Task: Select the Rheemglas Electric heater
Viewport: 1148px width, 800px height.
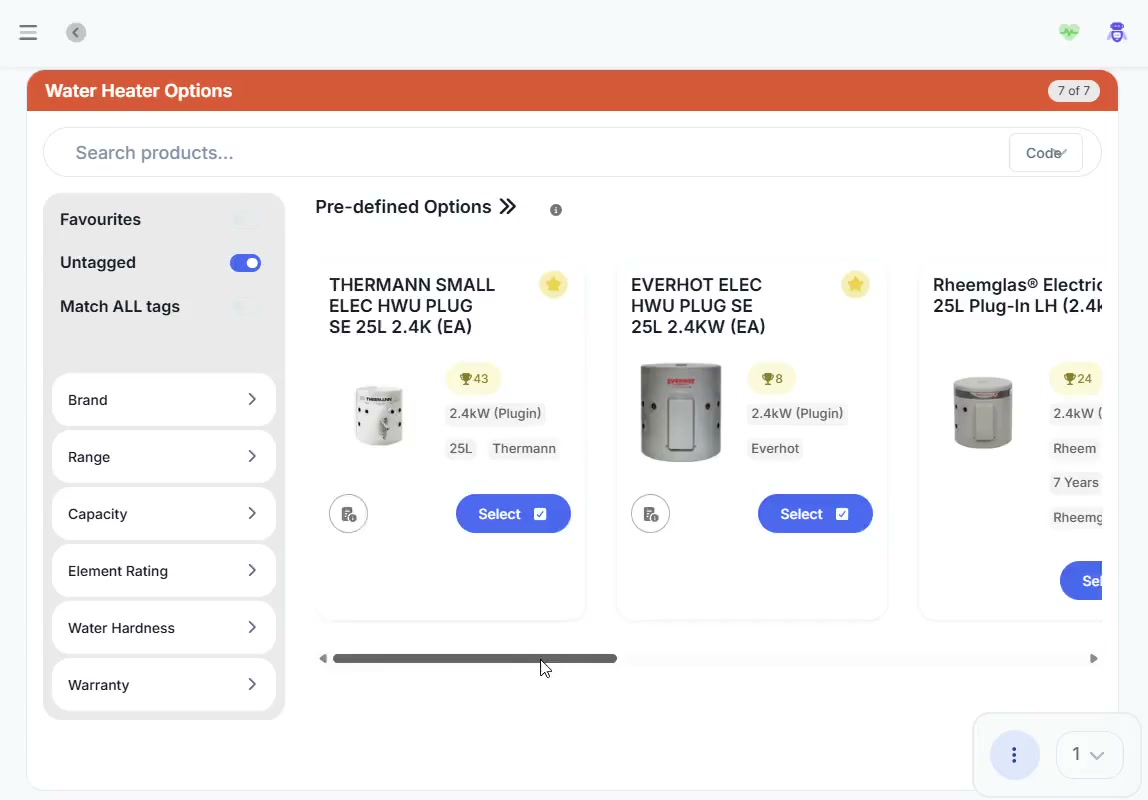Action: pos(1081,580)
